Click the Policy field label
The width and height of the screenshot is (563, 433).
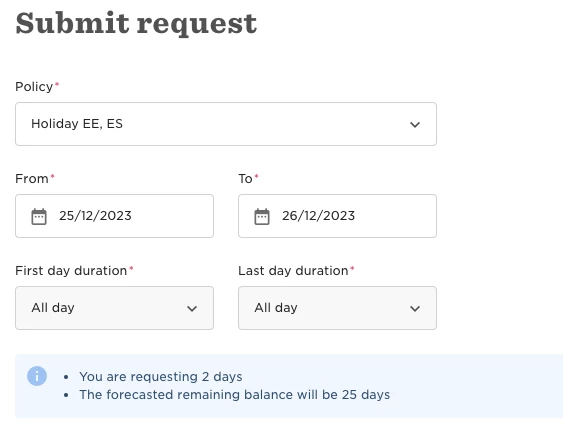click(34, 87)
